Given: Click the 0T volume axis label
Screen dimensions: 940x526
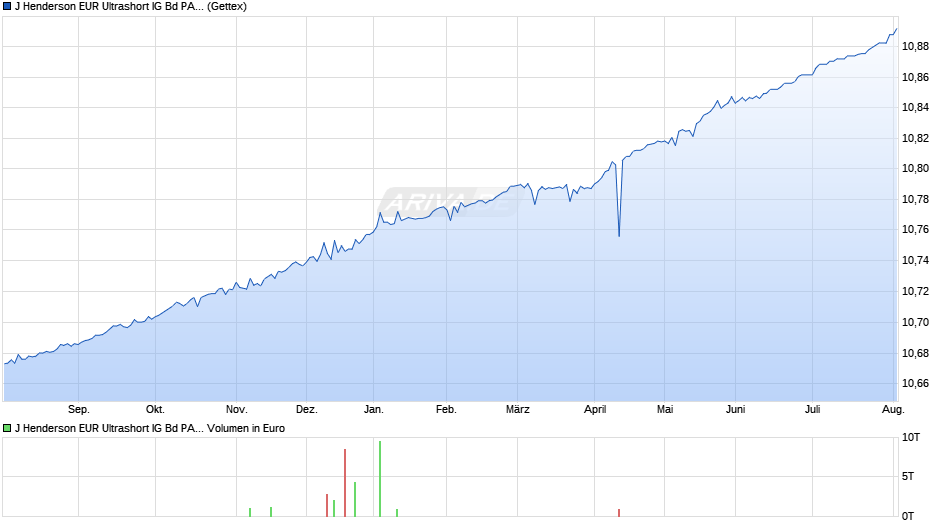Looking at the screenshot, I should point(908,516).
